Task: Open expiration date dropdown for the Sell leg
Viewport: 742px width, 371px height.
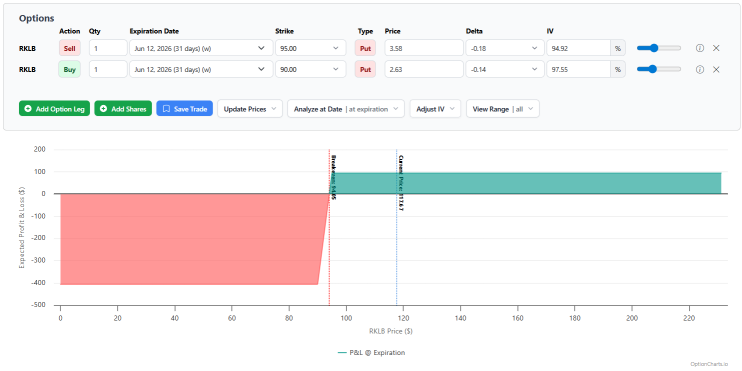Action: pyautogui.click(x=201, y=48)
